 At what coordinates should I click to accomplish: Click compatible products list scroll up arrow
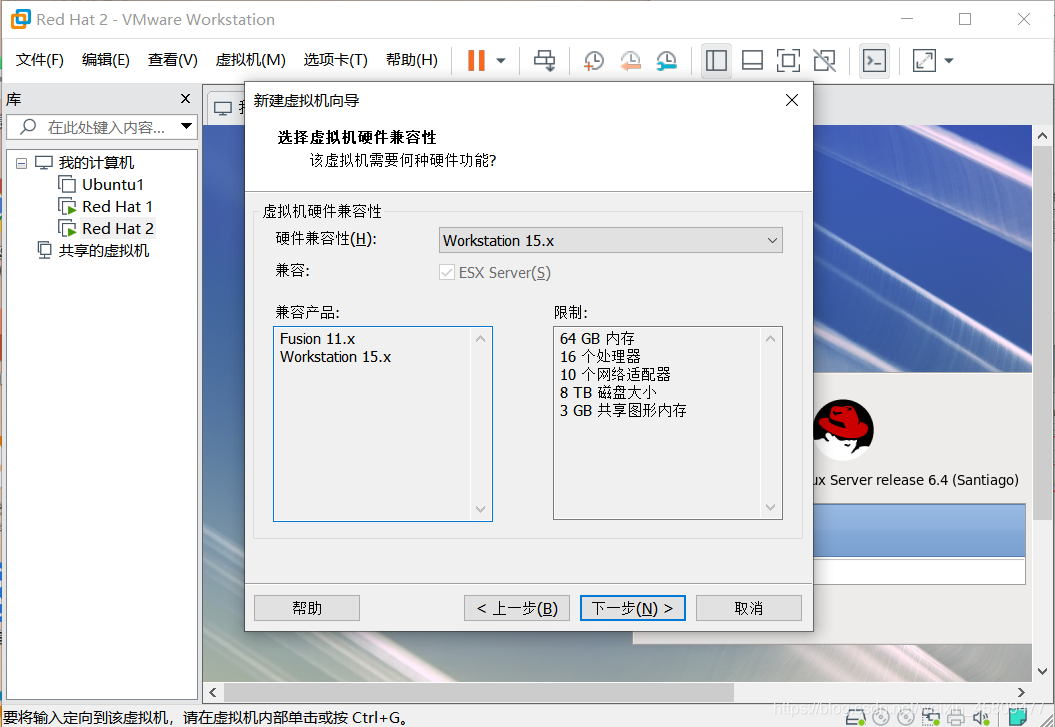(x=480, y=338)
